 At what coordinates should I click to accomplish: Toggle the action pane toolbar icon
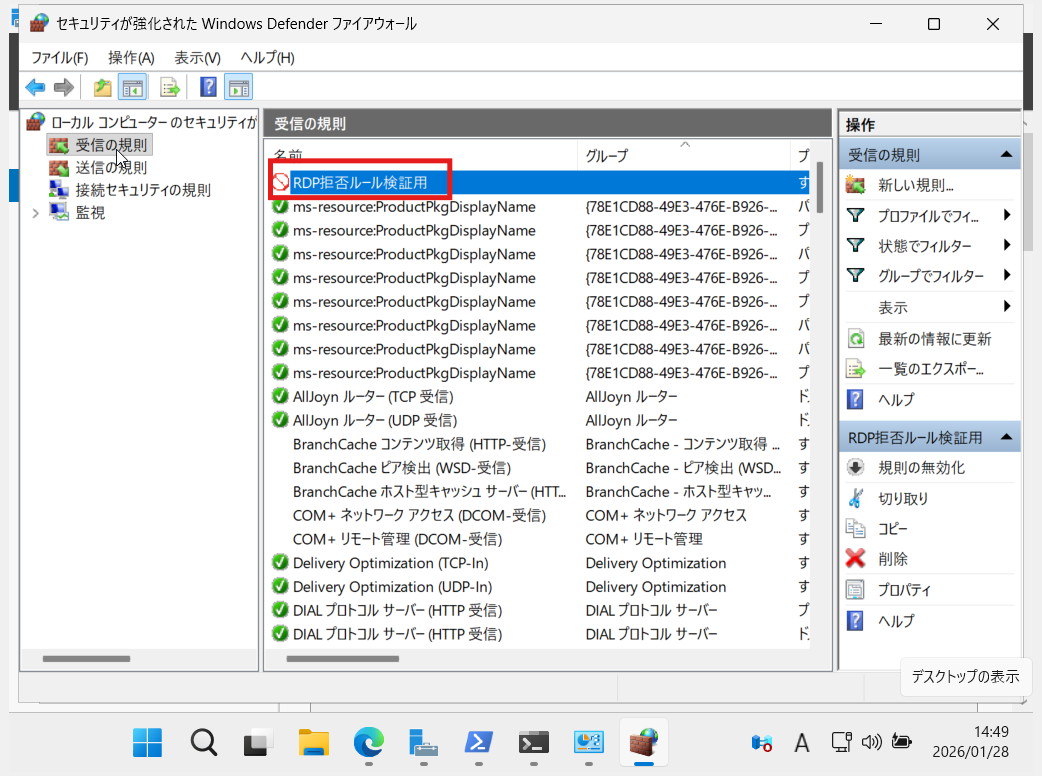pos(239,87)
